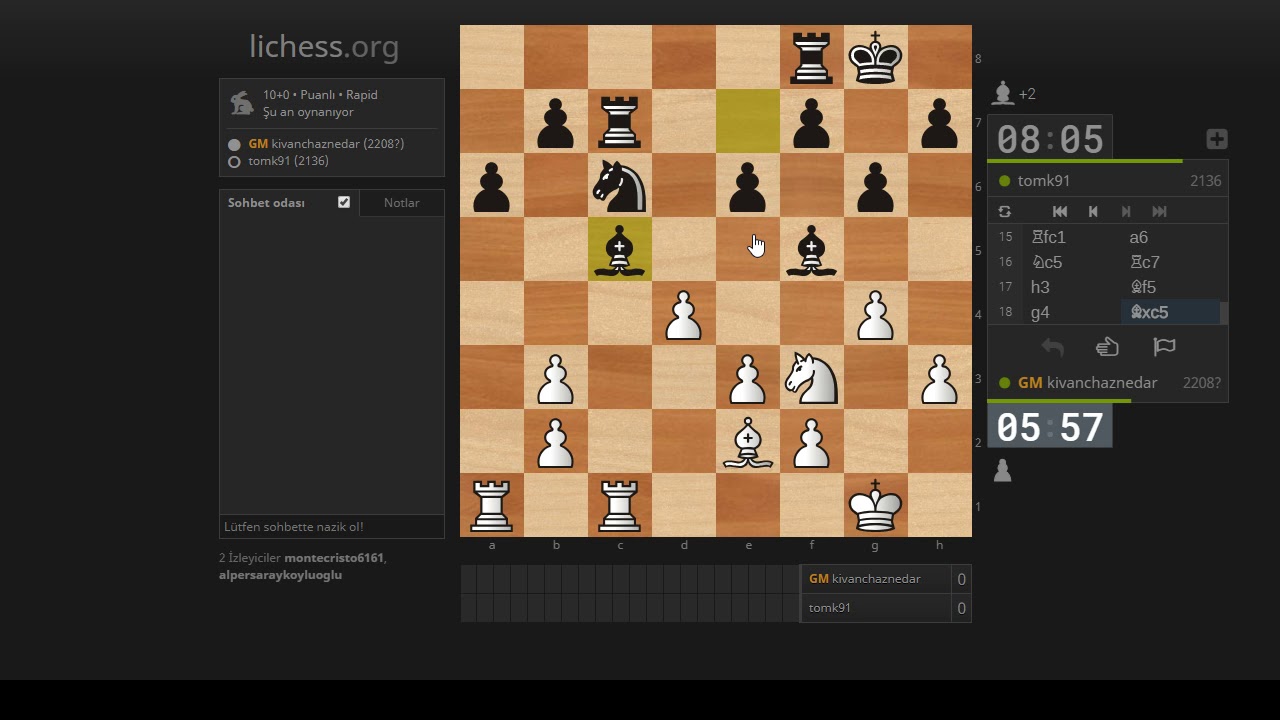The height and width of the screenshot is (720, 1280).
Task: Select the black king on g8
Action: click(876, 57)
